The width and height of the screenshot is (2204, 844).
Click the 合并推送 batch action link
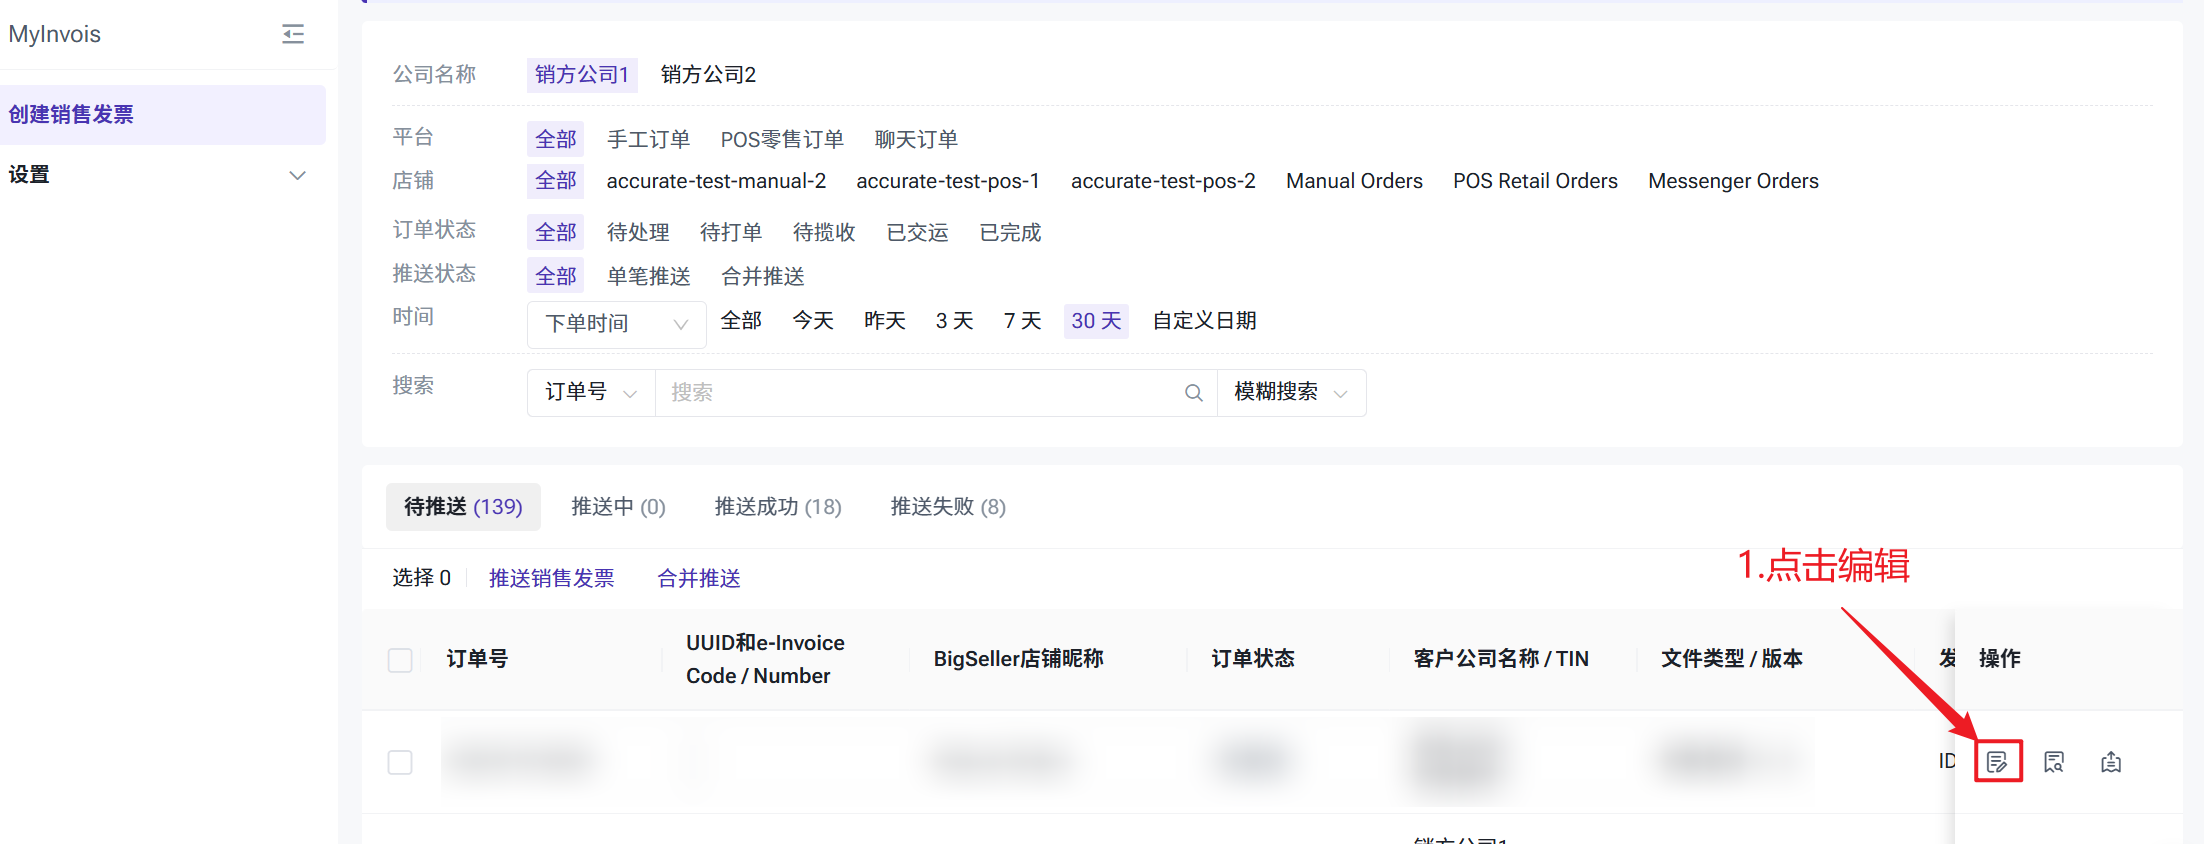(x=698, y=578)
